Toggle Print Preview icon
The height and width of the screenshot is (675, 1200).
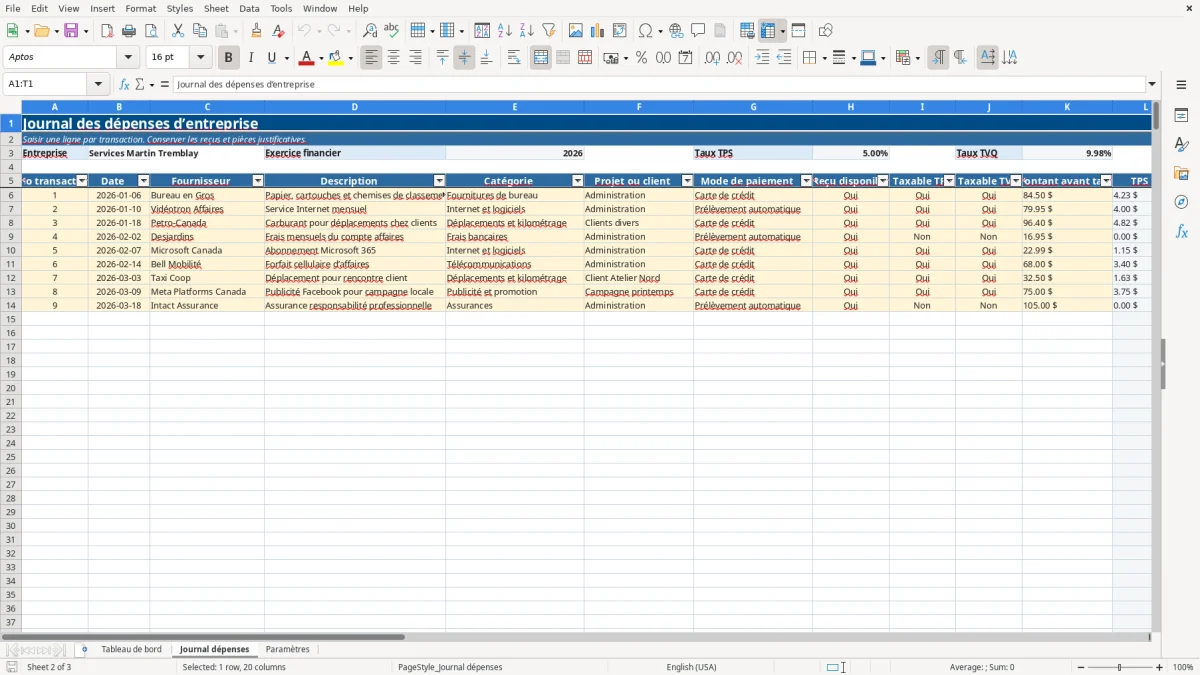151,31
